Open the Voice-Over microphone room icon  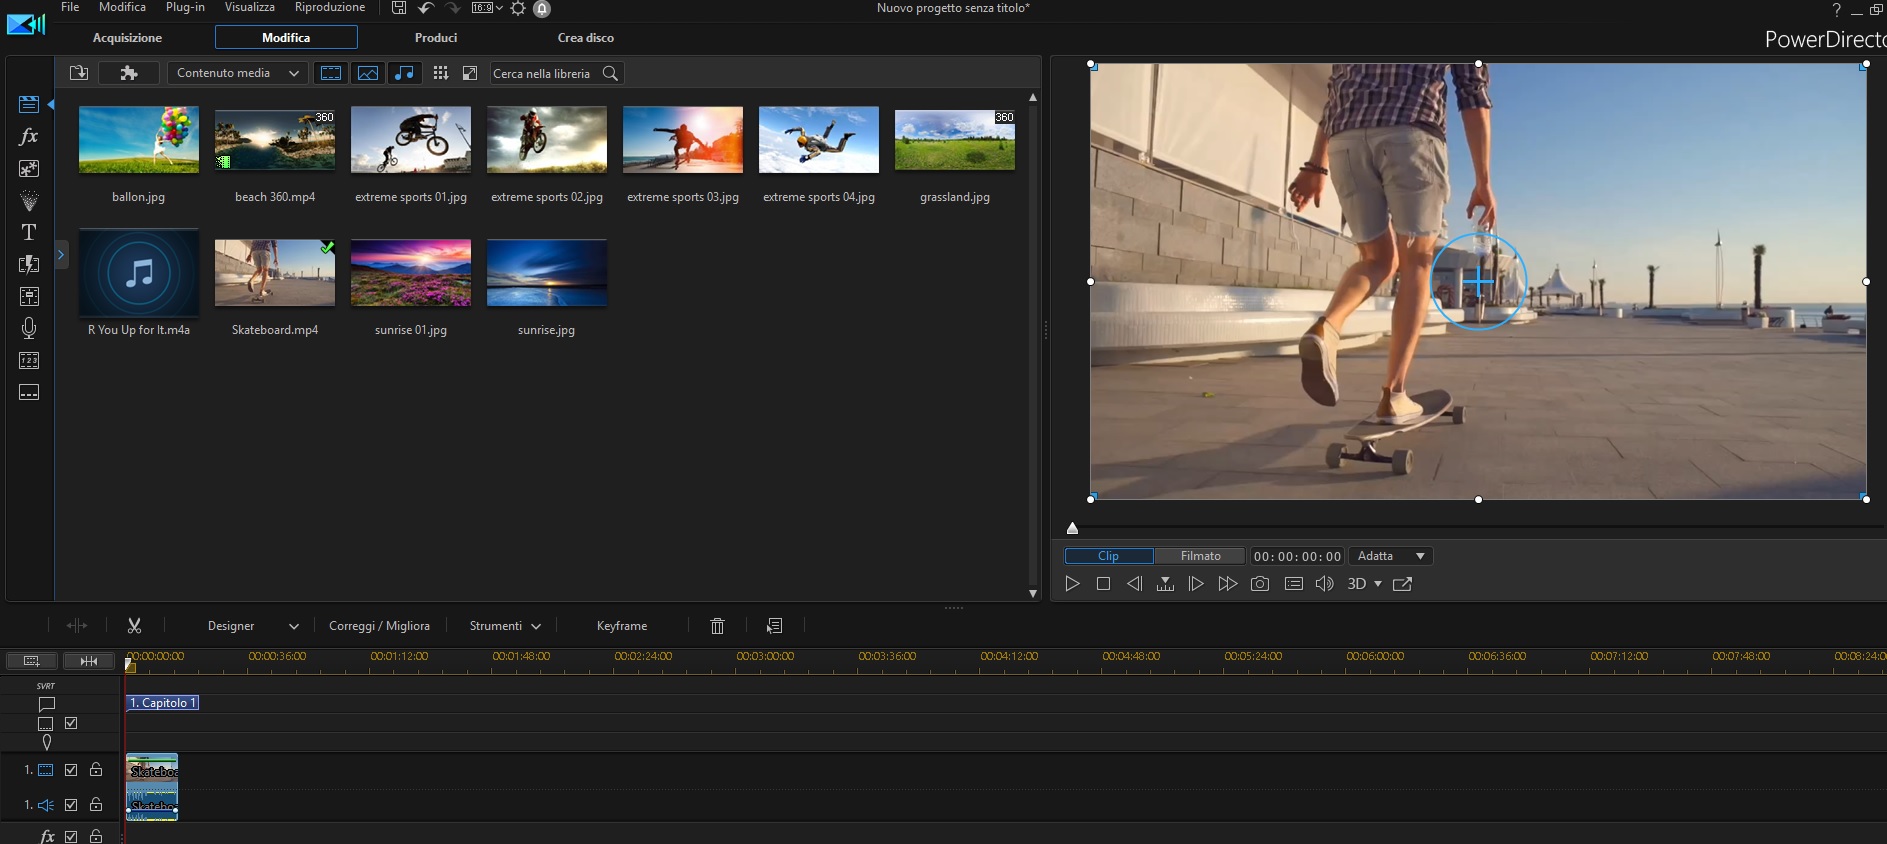[x=29, y=328]
